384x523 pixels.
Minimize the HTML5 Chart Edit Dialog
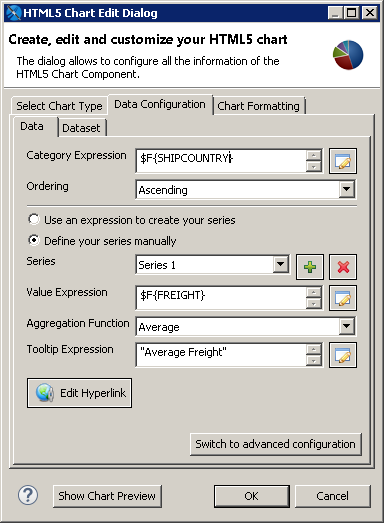click(335, 13)
